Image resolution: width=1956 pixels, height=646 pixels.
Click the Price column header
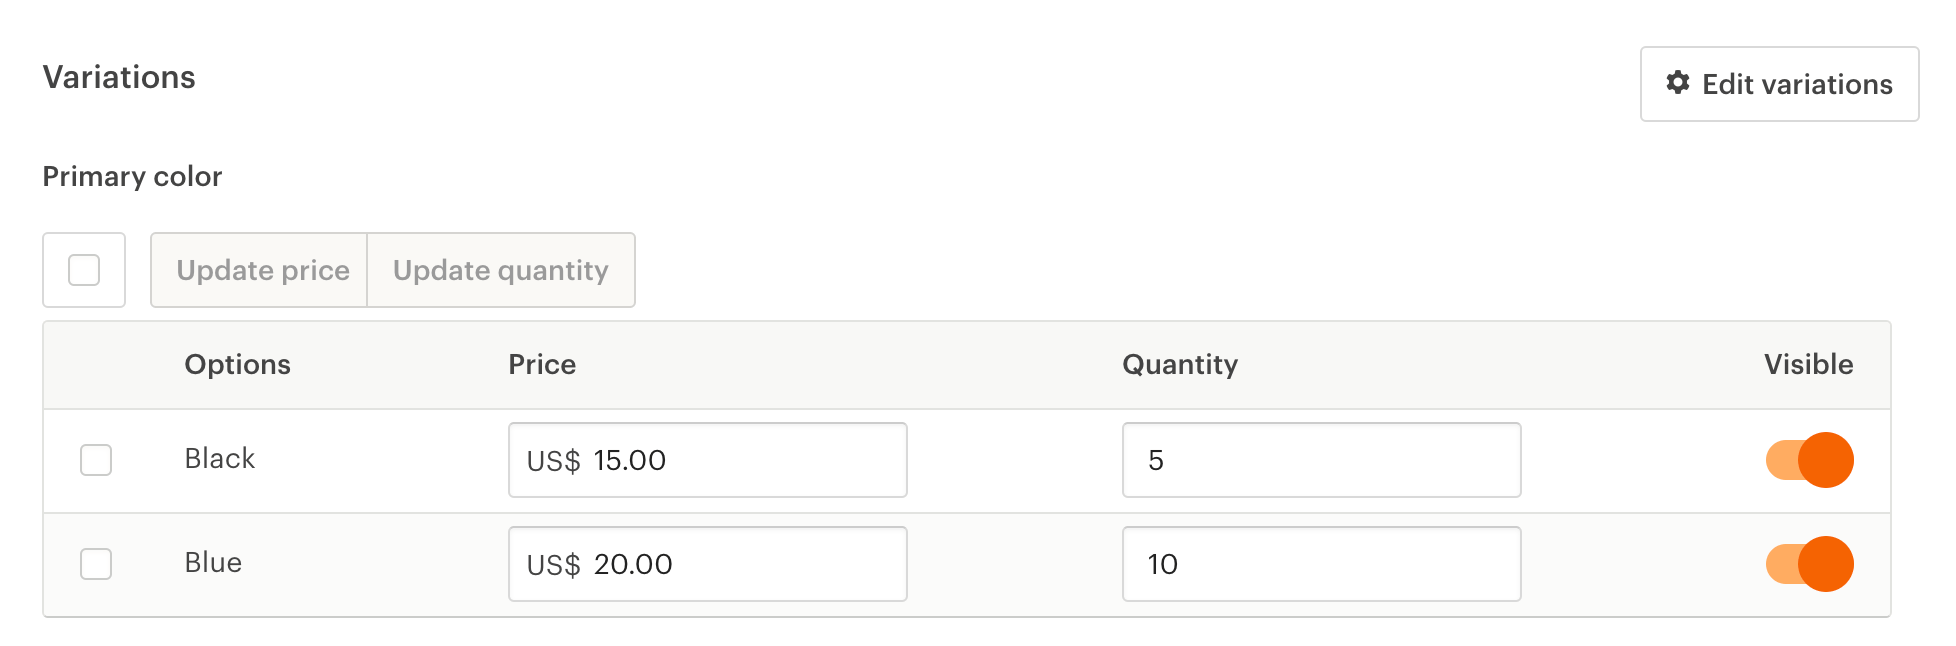point(542,364)
